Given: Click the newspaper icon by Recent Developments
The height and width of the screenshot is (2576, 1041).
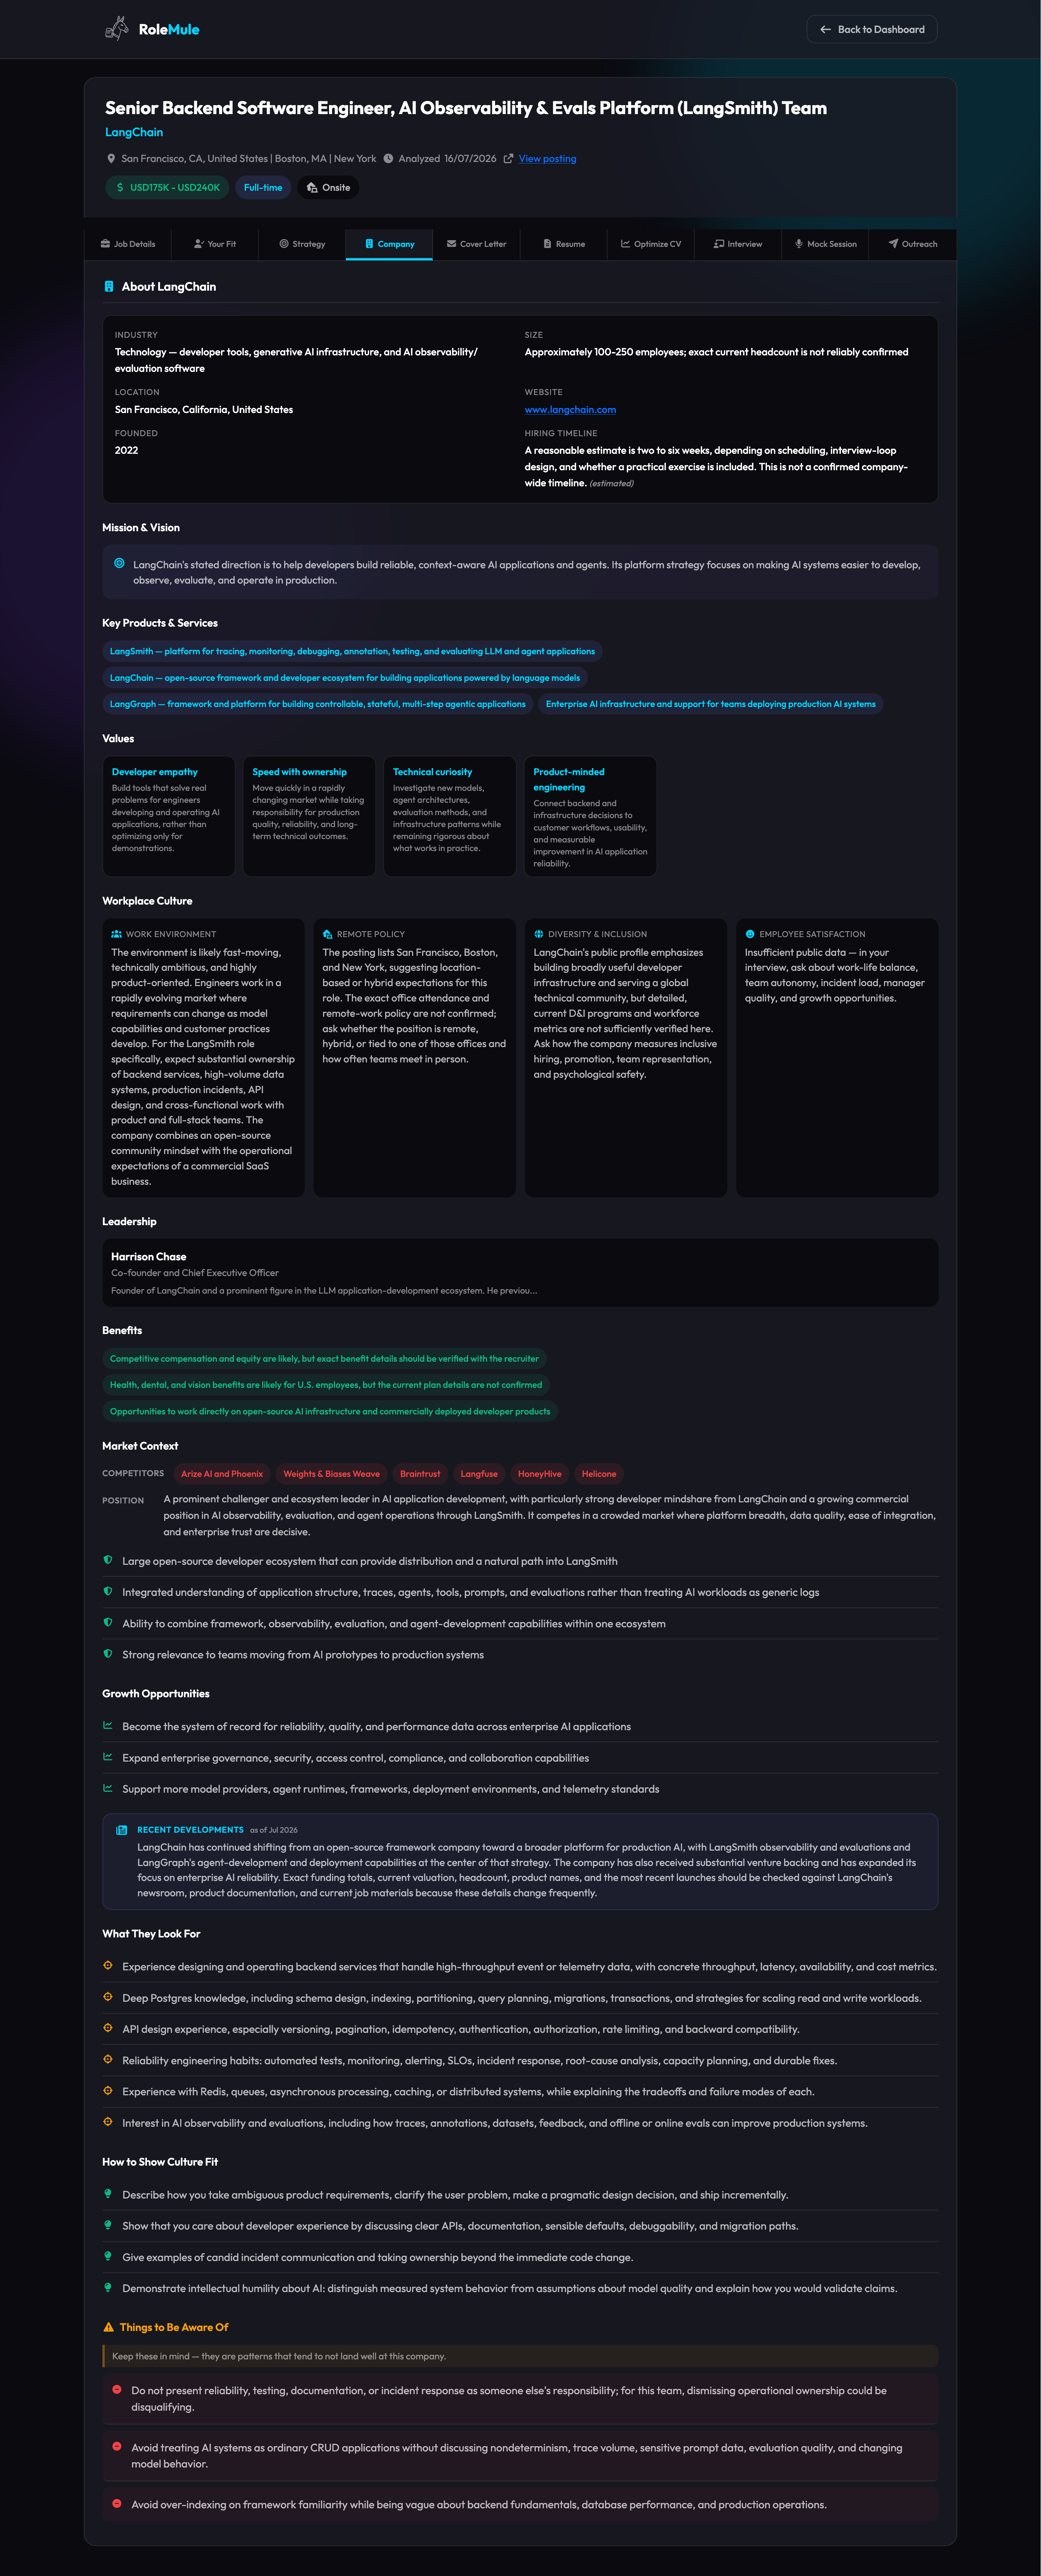Looking at the screenshot, I should pyautogui.click(x=122, y=1830).
